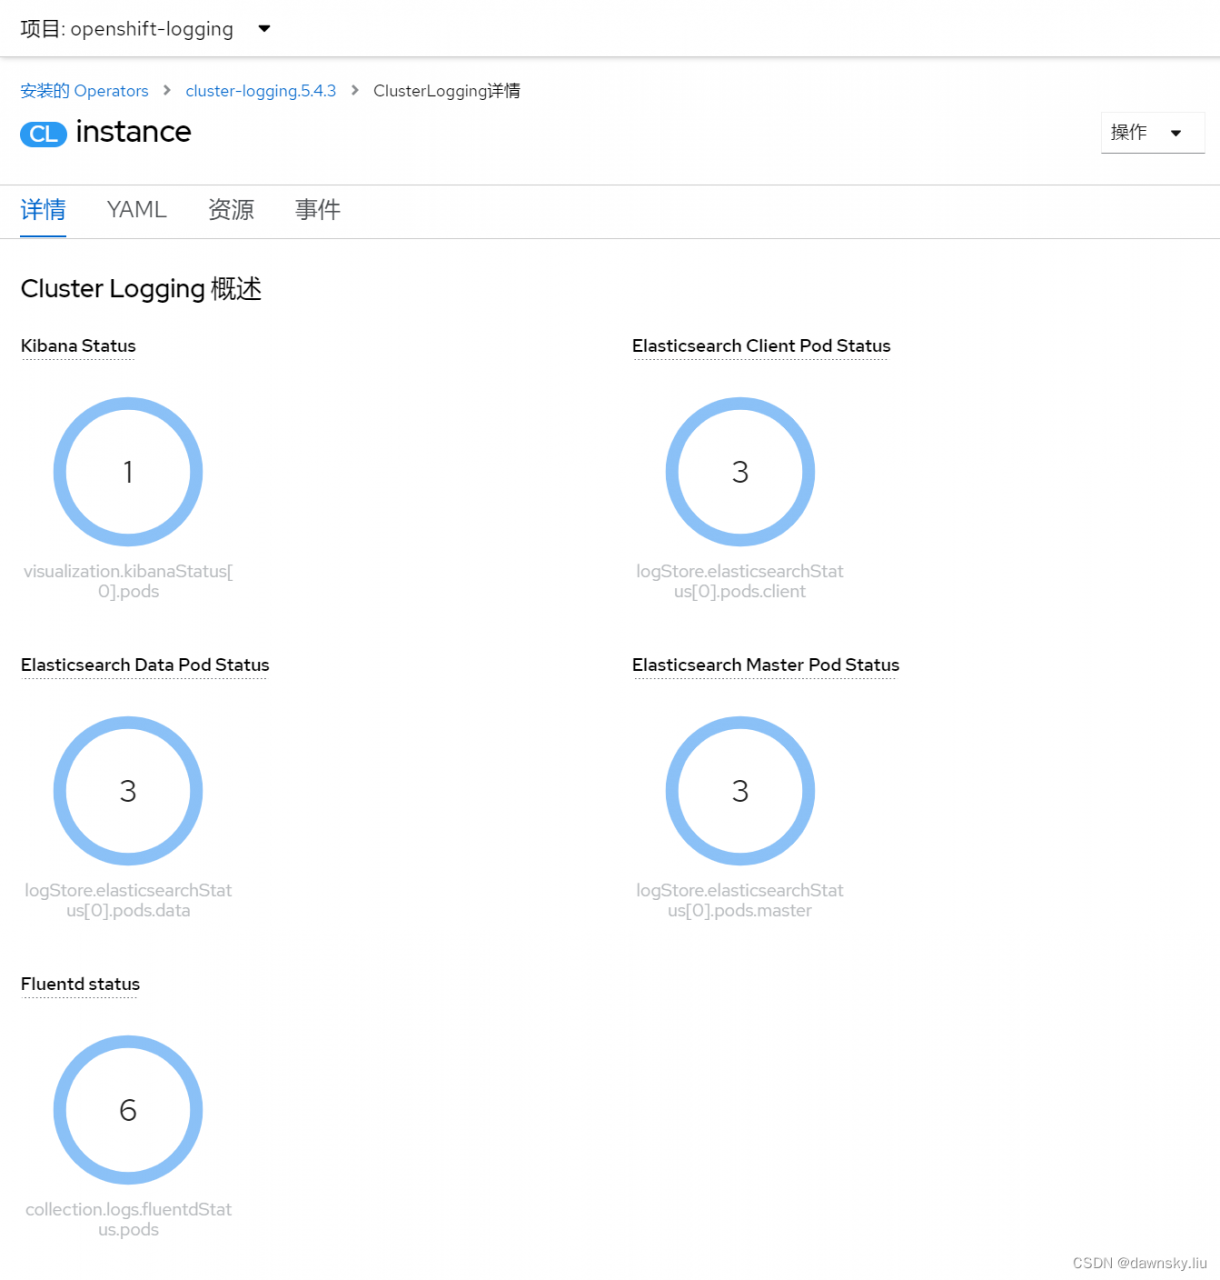1220x1280 pixels.
Task: Click the Elasticsearch Client Pod donut chart
Action: click(740, 472)
